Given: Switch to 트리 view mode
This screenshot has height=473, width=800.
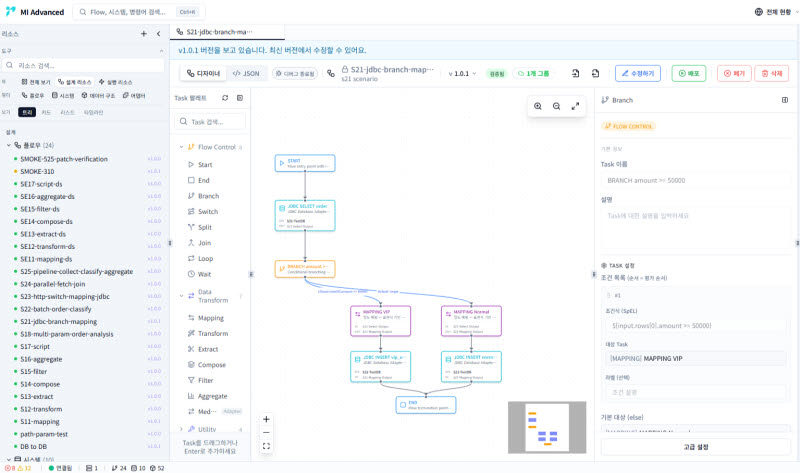Looking at the screenshot, I should (27, 112).
